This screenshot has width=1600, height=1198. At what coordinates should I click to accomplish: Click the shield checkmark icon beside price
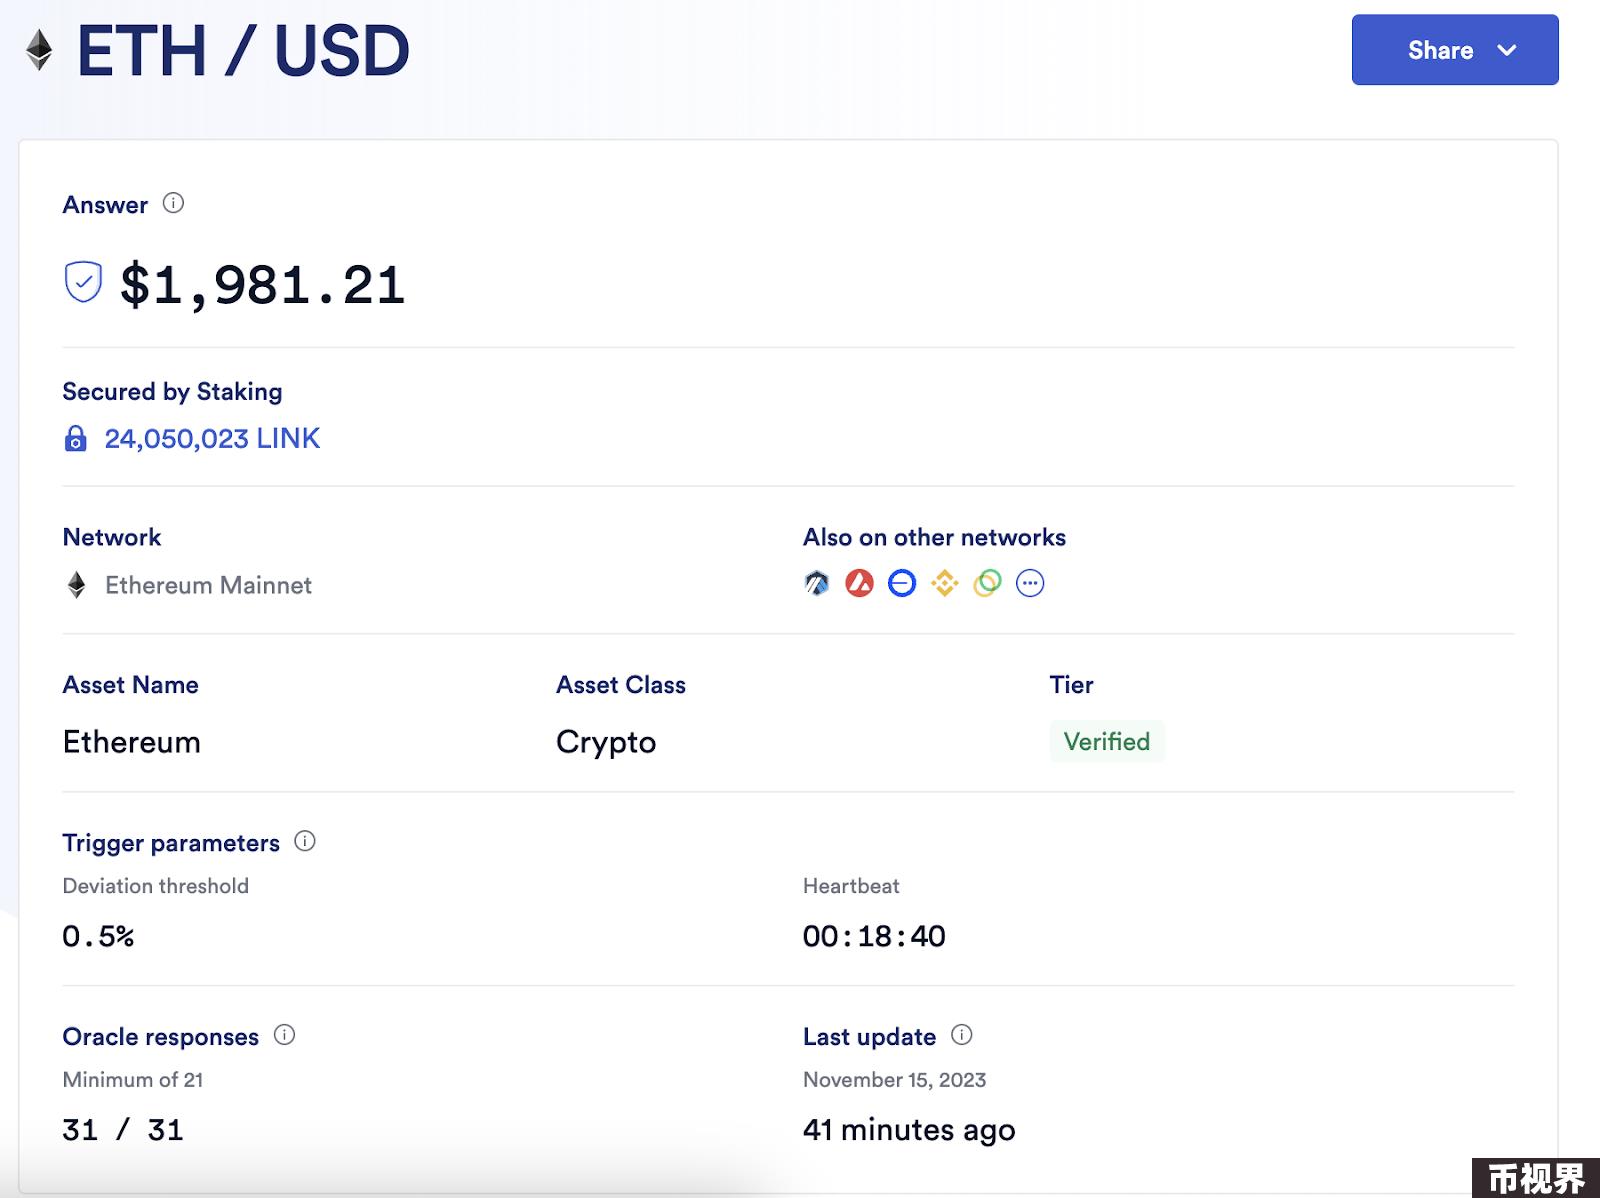point(83,282)
